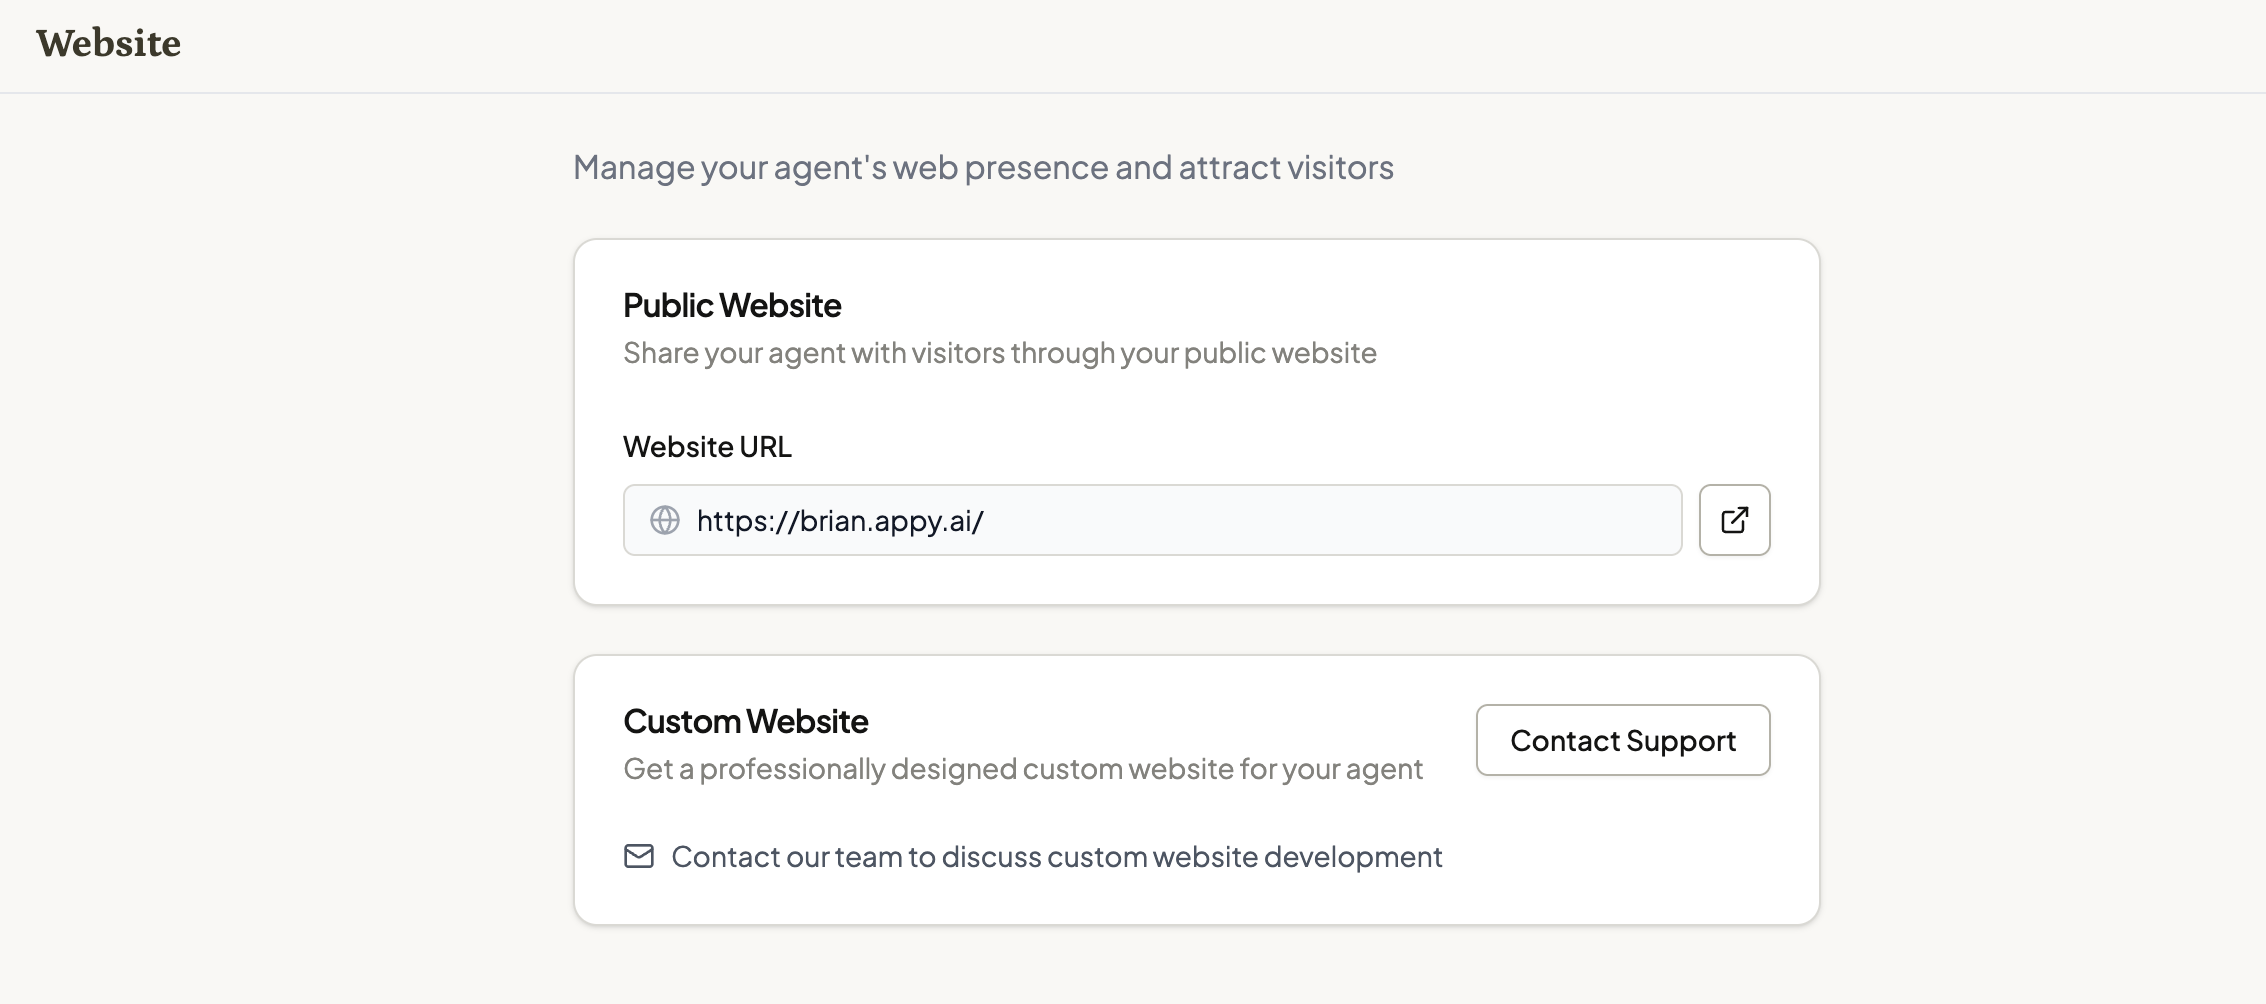The height and width of the screenshot is (1004, 2266).
Task: Focus the Website URL input field
Action: click(1152, 520)
